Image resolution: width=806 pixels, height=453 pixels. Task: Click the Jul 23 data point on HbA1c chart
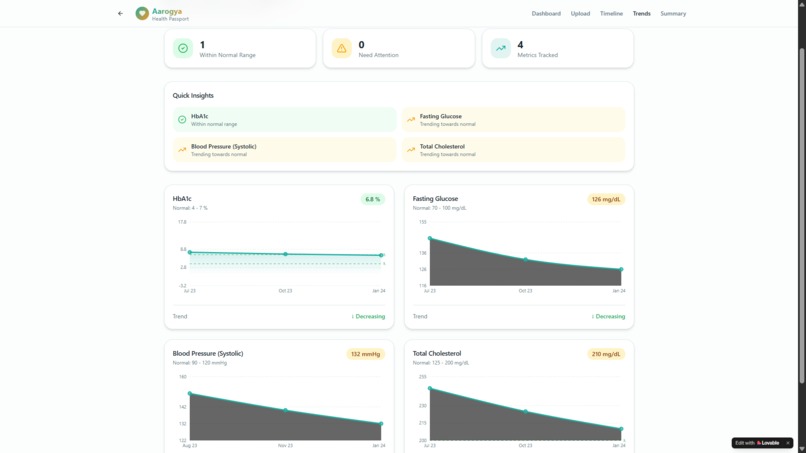[x=190, y=252]
